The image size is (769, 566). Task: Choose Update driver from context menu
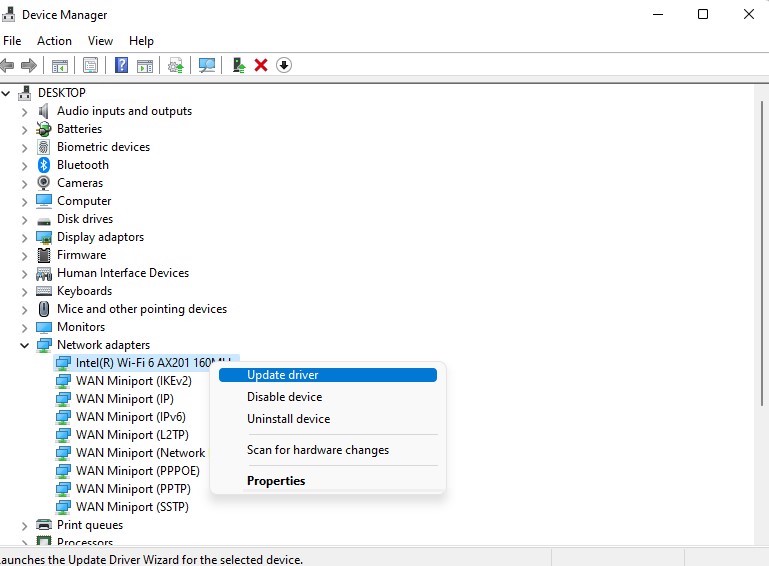[x=282, y=375]
